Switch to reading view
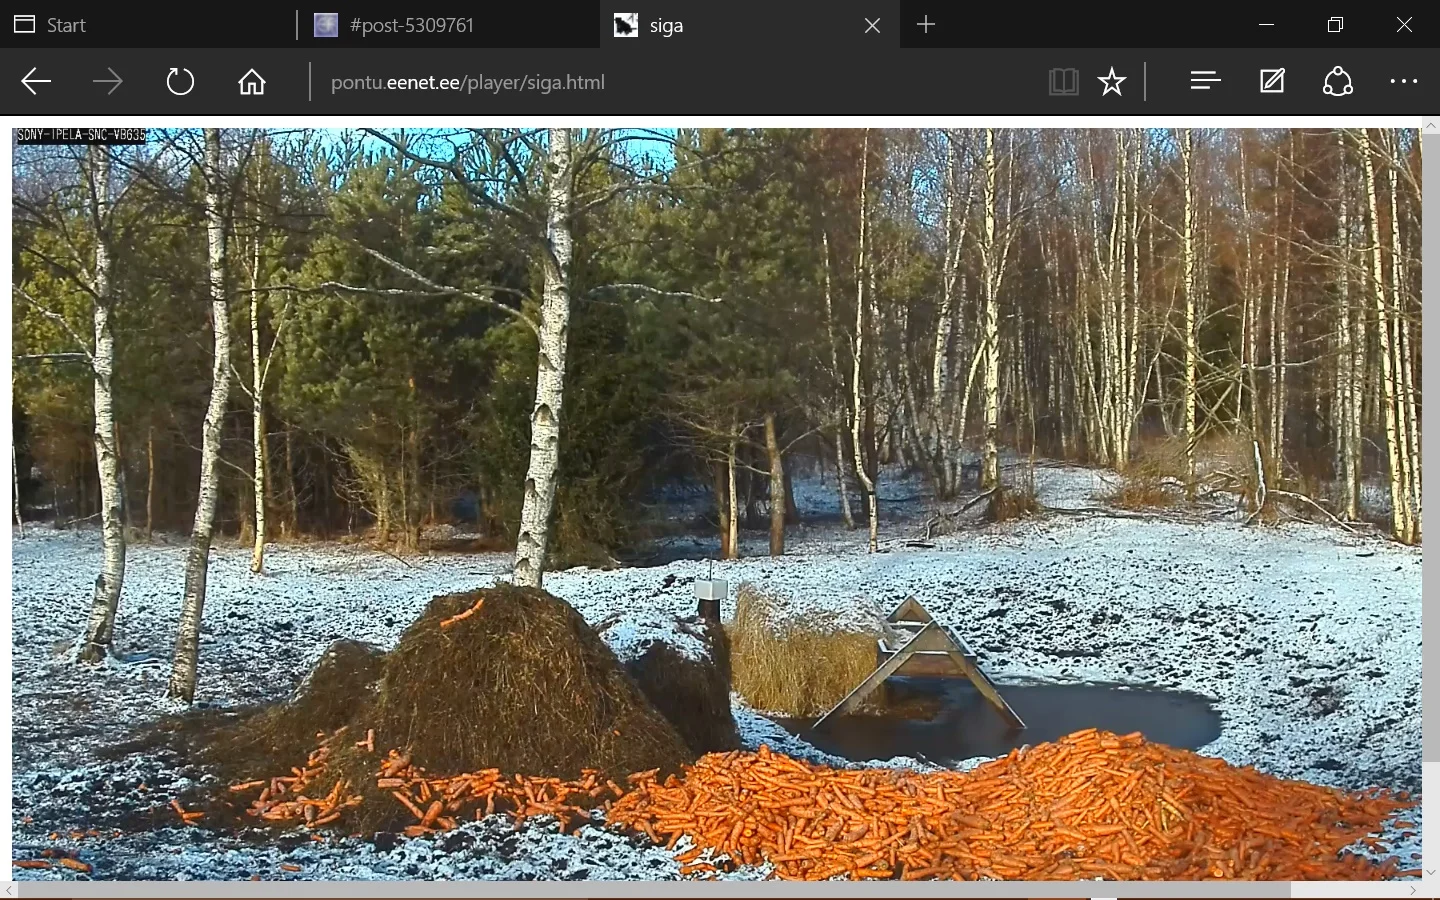The image size is (1440, 900). point(1063,82)
